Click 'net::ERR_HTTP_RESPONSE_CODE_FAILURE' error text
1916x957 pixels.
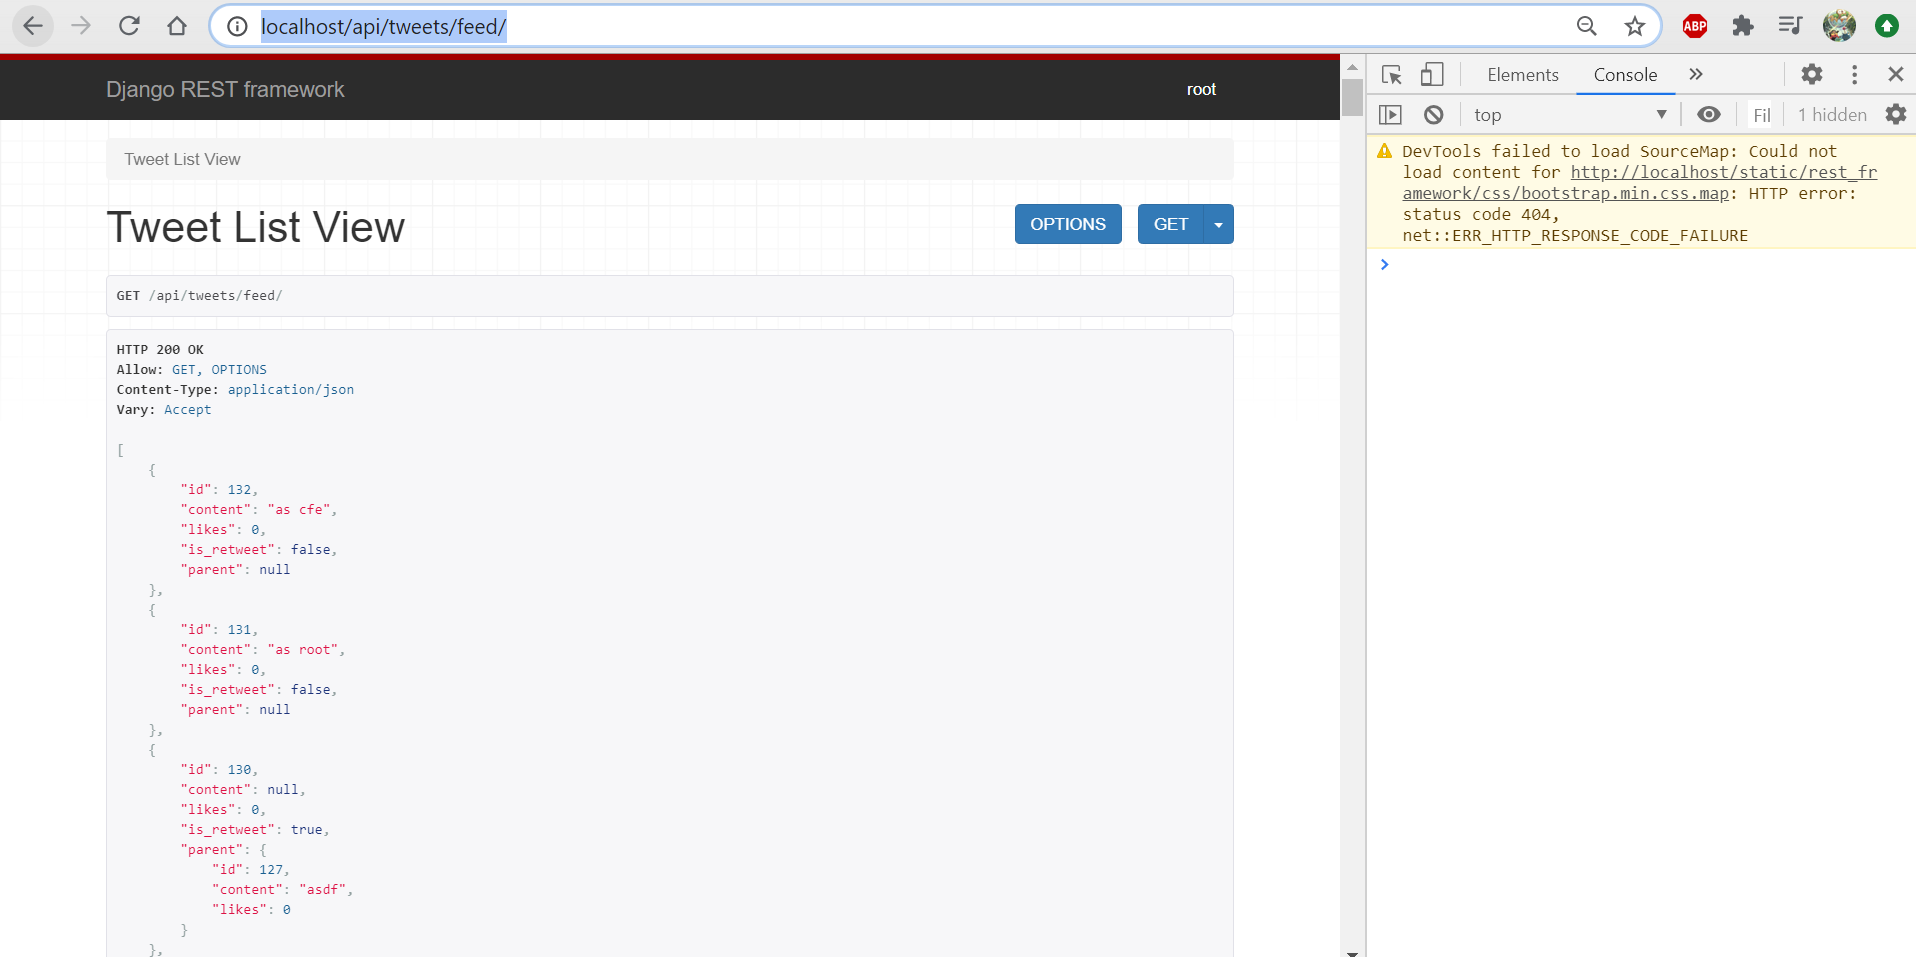(1575, 236)
